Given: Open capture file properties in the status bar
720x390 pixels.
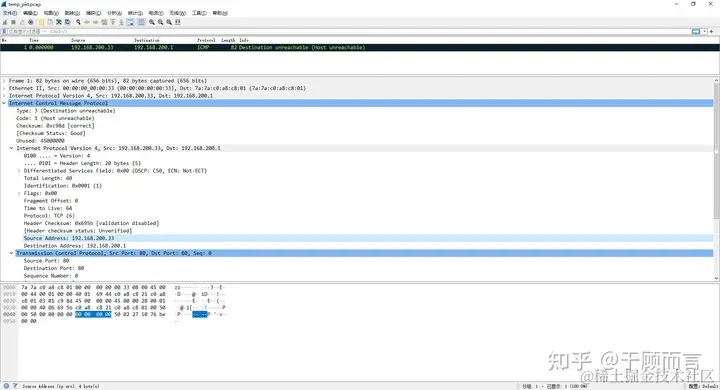Looking at the screenshot, I should (x=15, y=386).
